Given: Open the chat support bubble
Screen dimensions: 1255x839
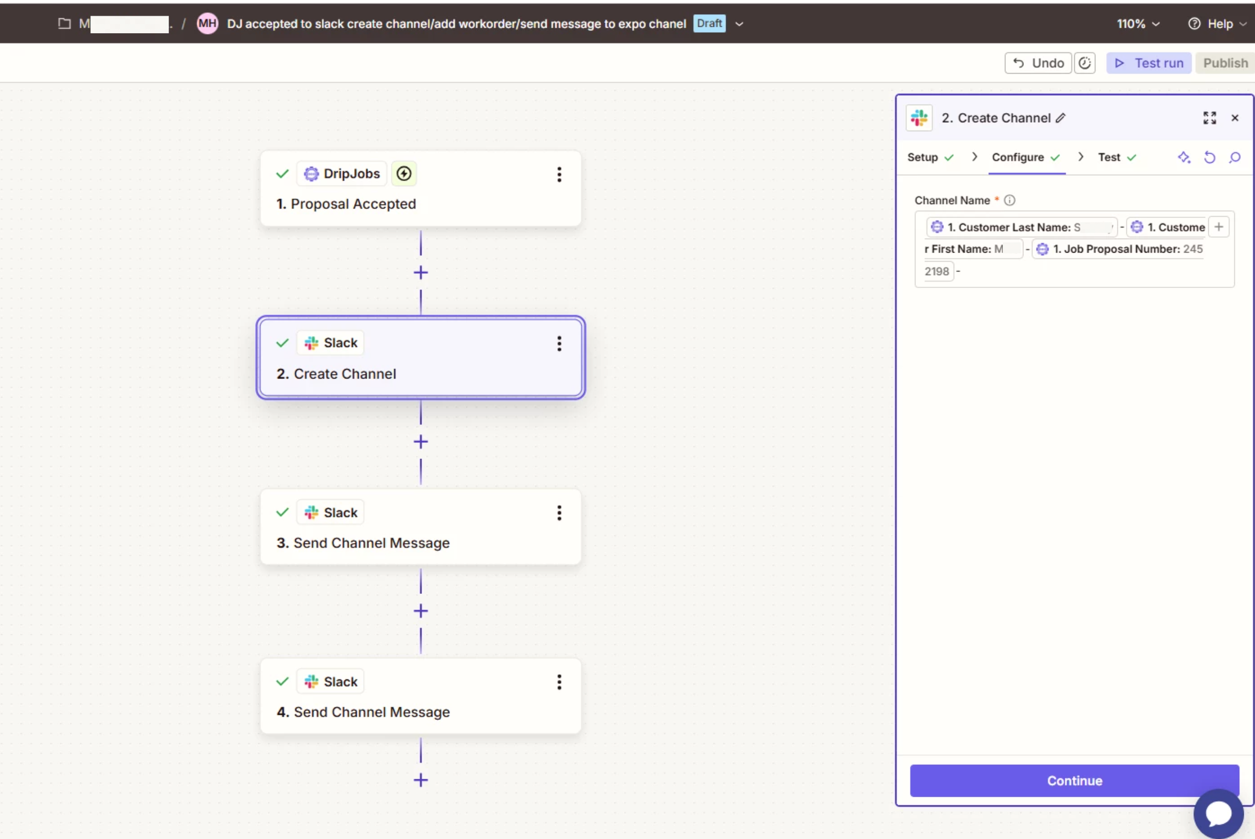Looking at the screenshot, I should click(1218, 813).
